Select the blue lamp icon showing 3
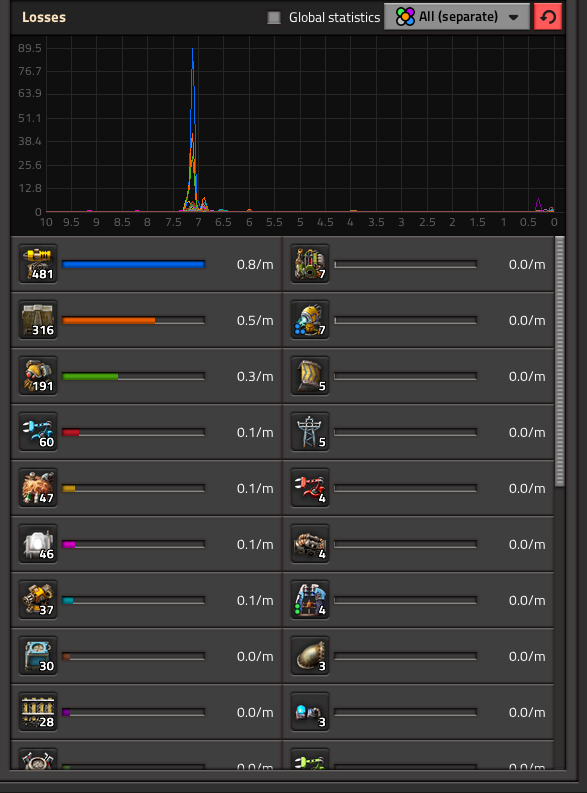Viewport: 587px width, 793px height. (310, 712)
